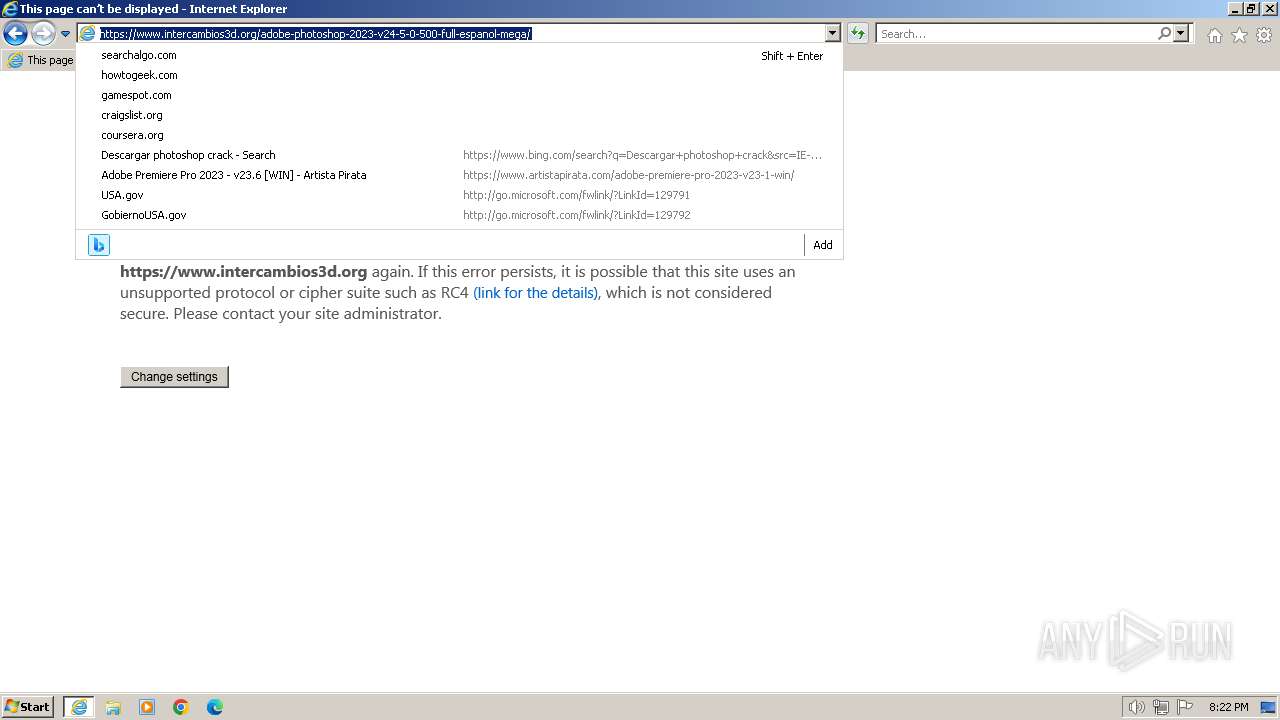Click the bold intercambios3d.org address text

pyautogui.click(x=244, y=271)
